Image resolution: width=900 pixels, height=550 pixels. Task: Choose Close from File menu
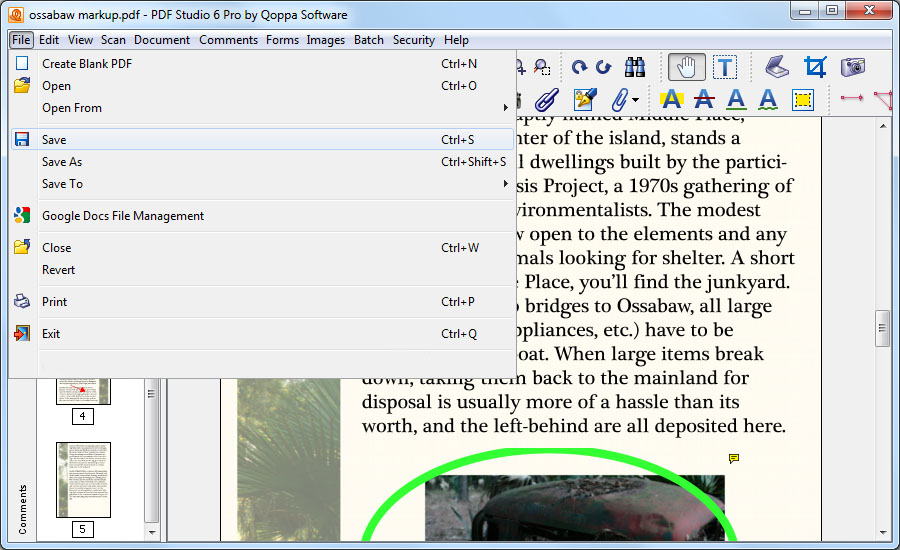[x=262, y=248]
